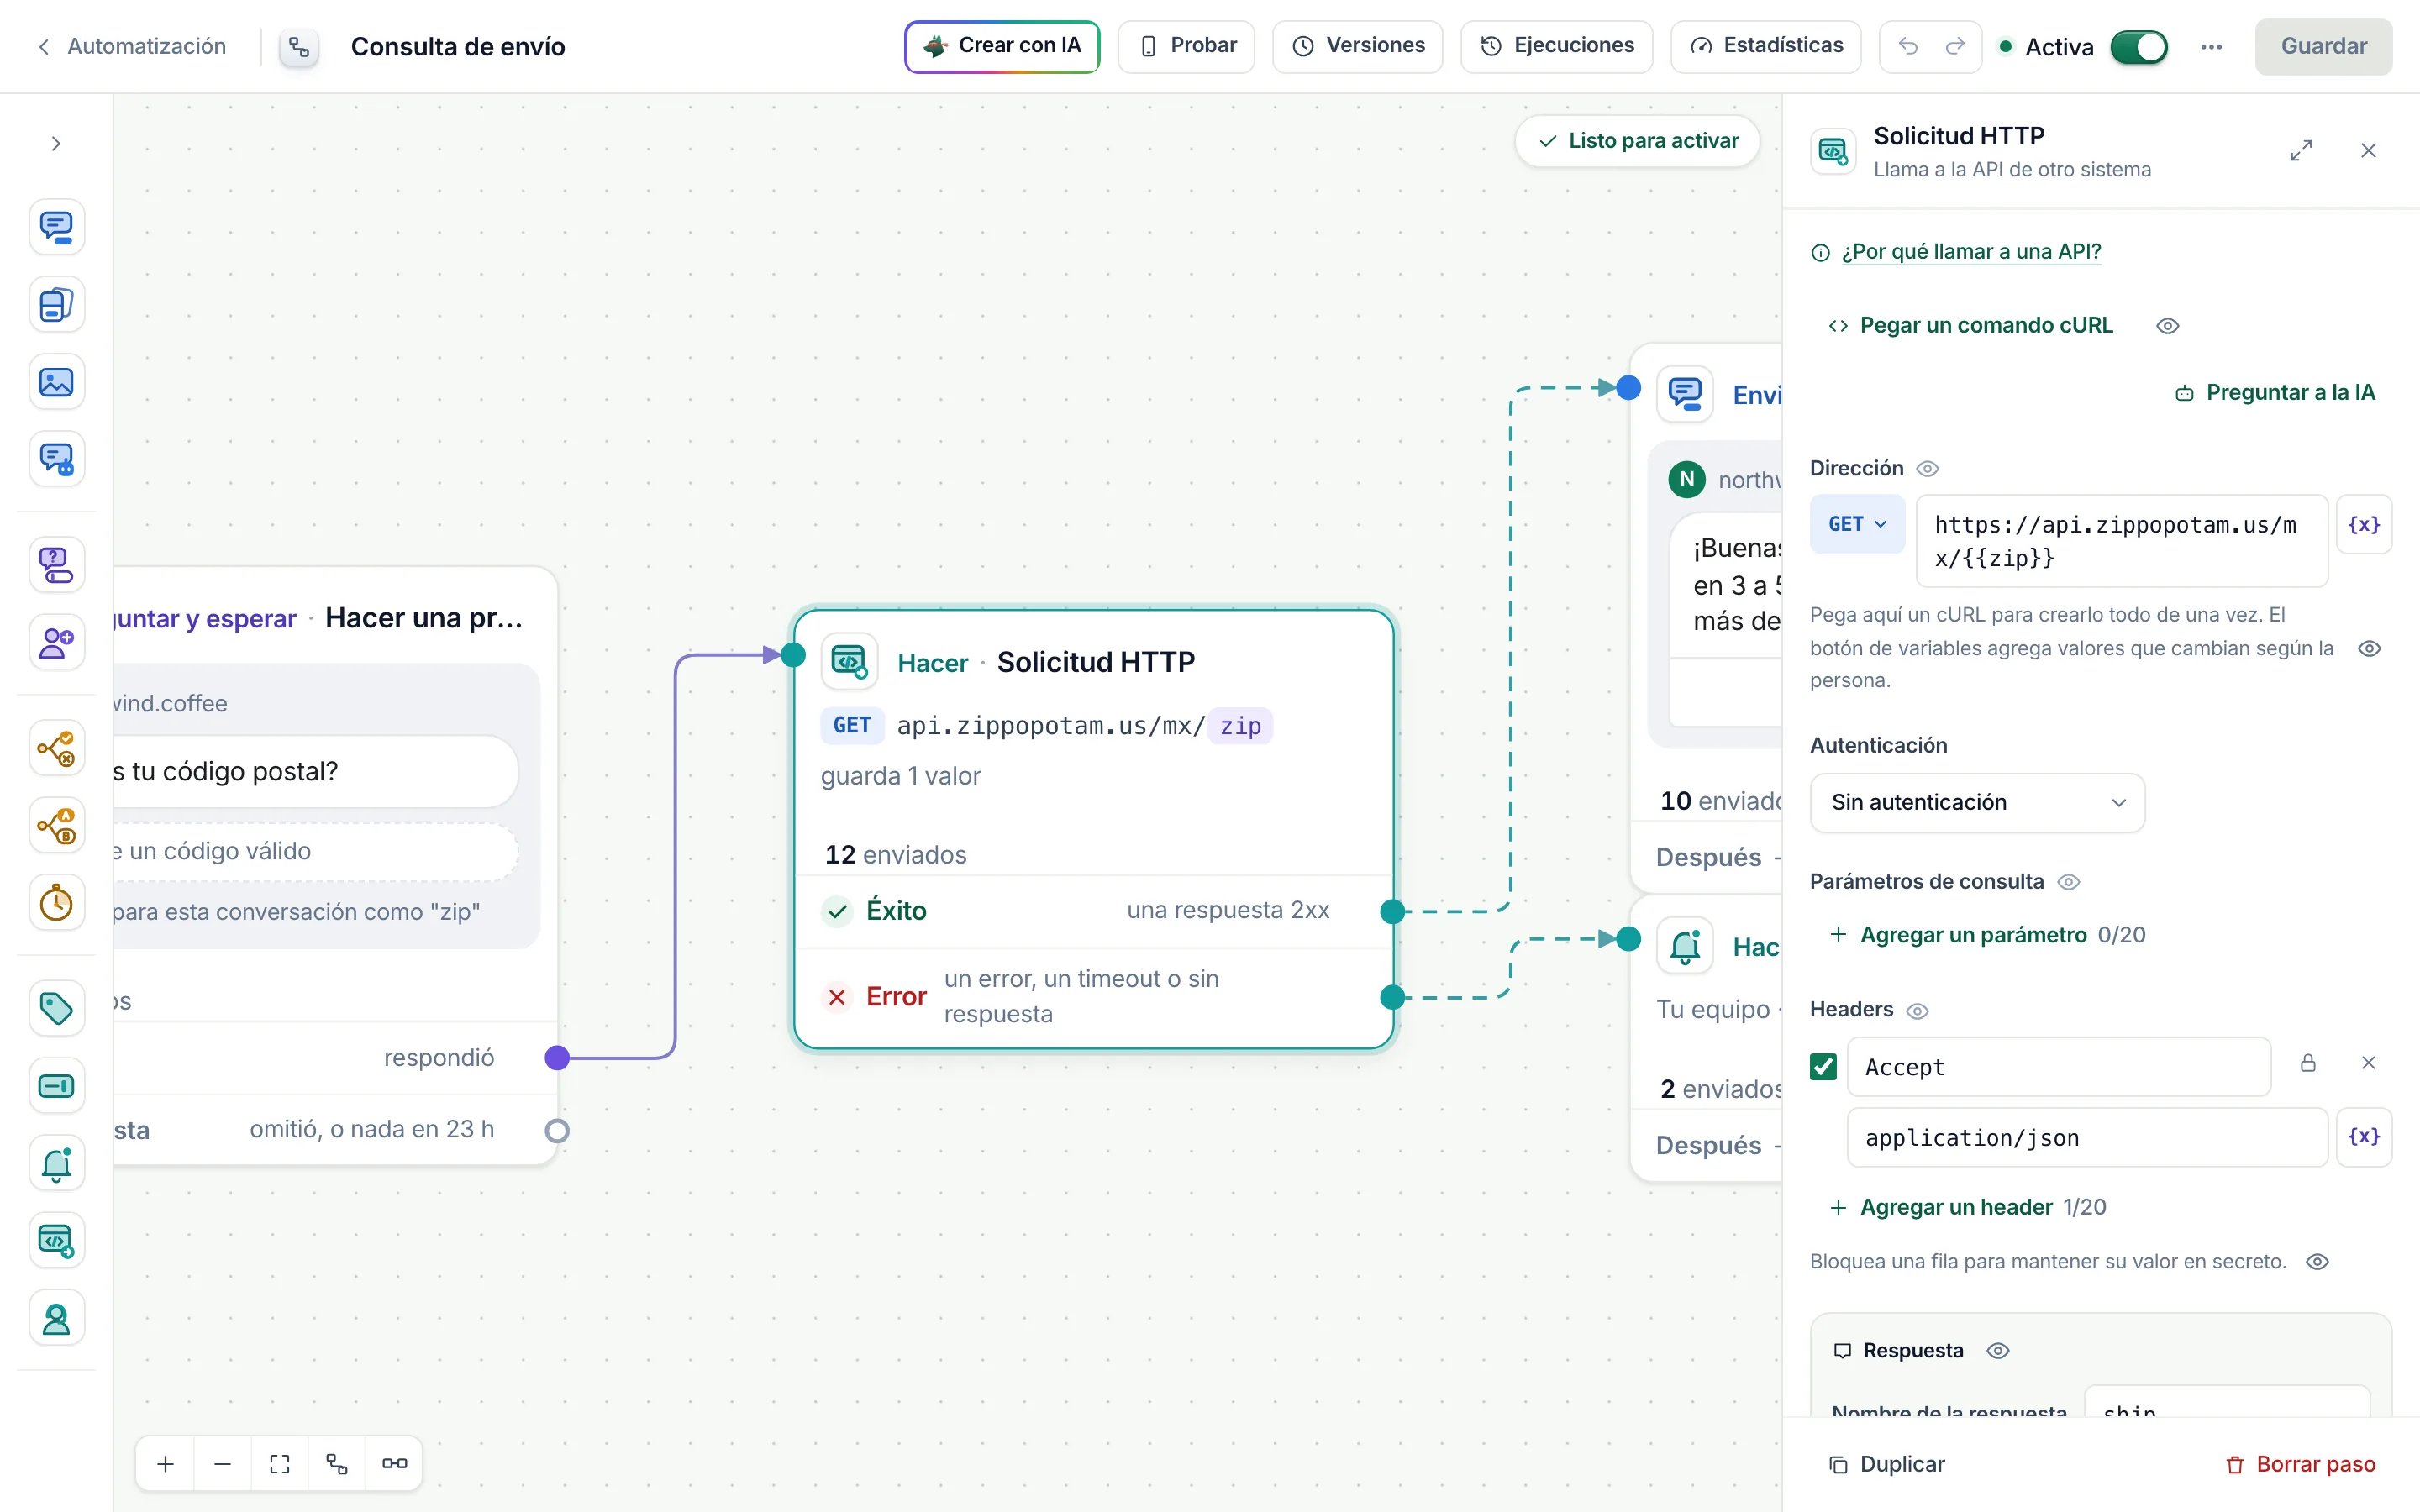Click the fit-to-screen icon in zoom toolbar
The width and height of the screenshot is (2420, 1512).
(x=280, y=1464)
